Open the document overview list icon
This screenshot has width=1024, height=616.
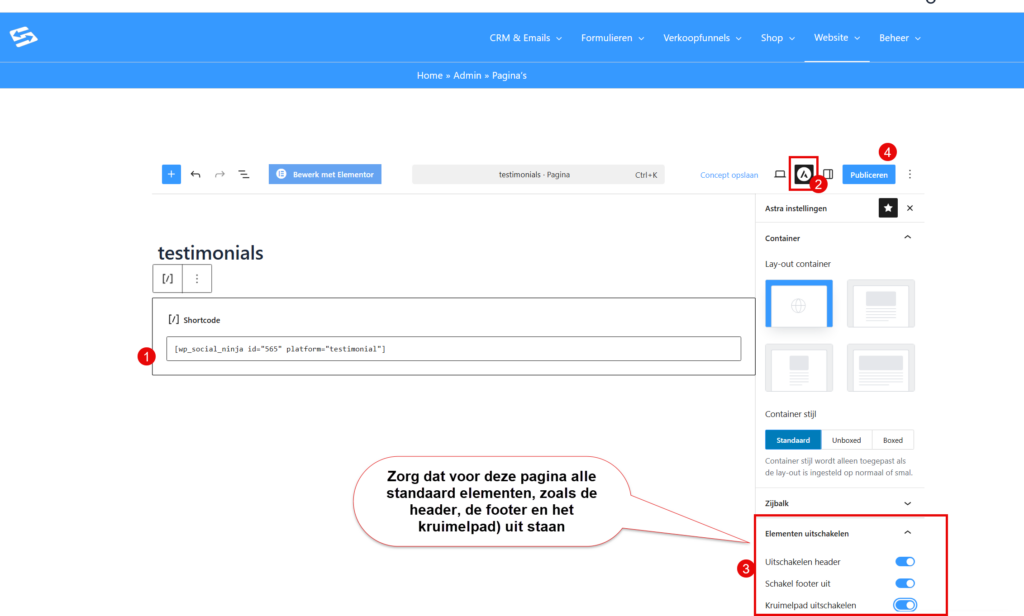[x=244, y=174]
